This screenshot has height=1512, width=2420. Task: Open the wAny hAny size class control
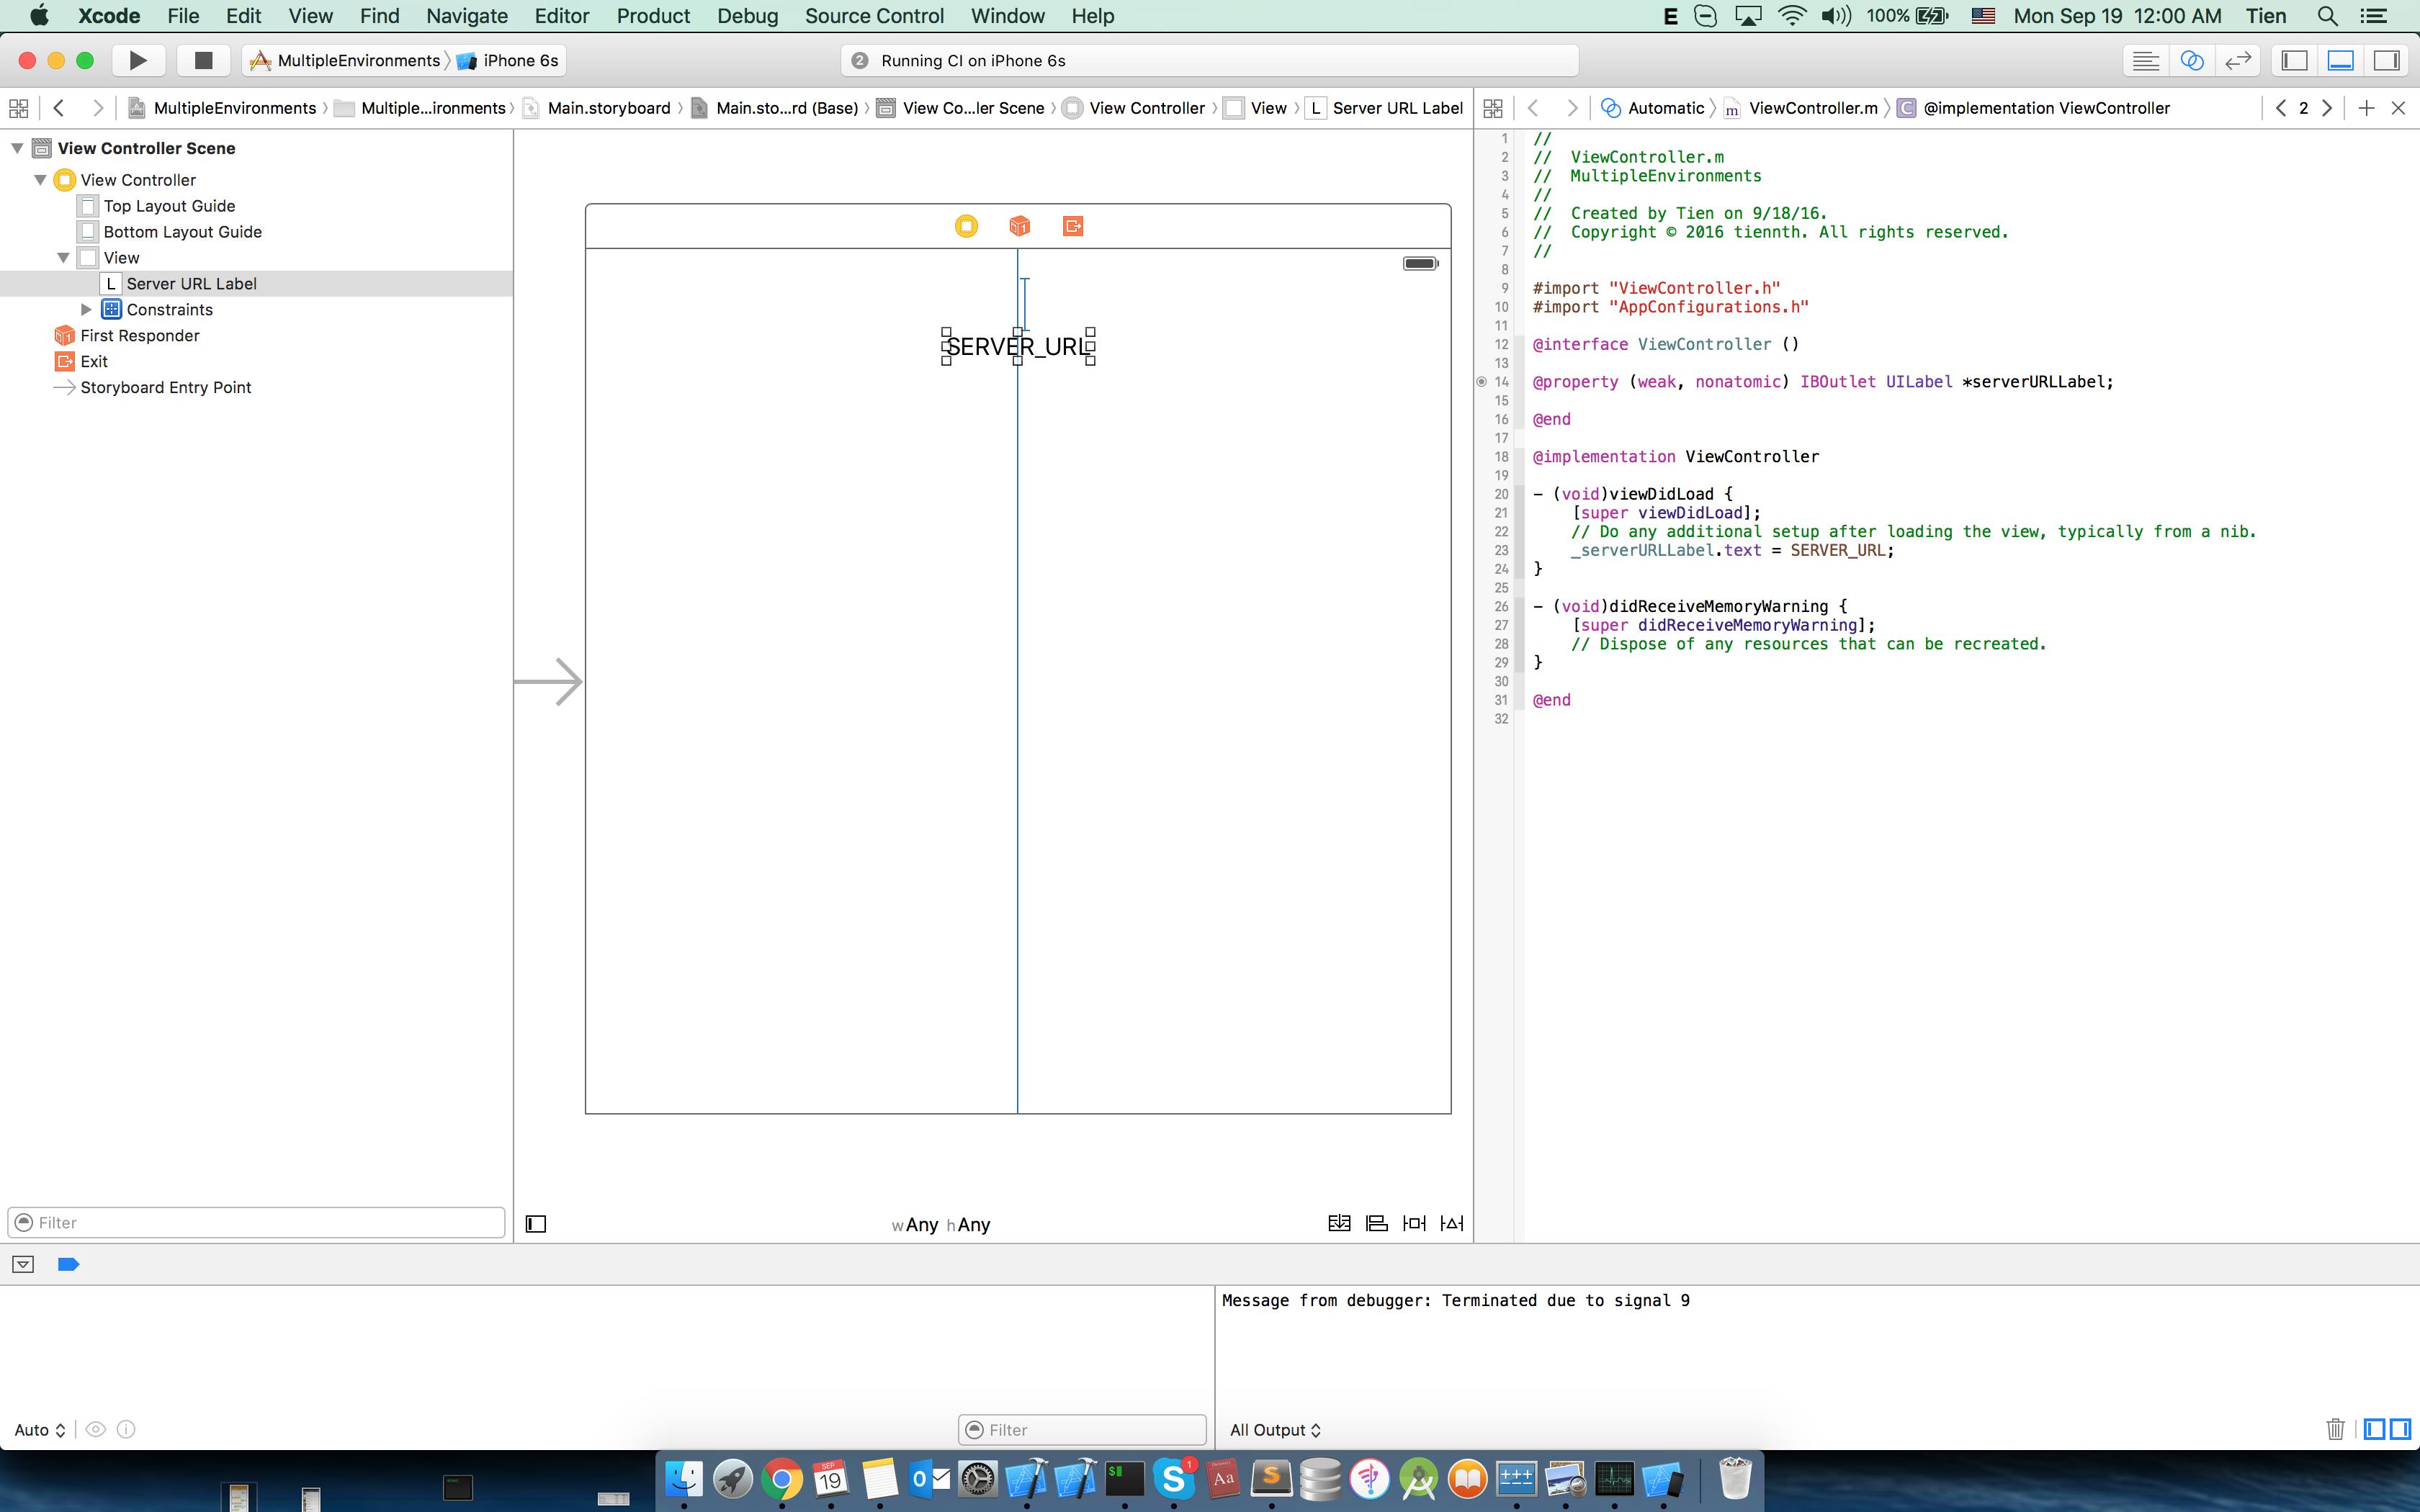point(941,1224)
